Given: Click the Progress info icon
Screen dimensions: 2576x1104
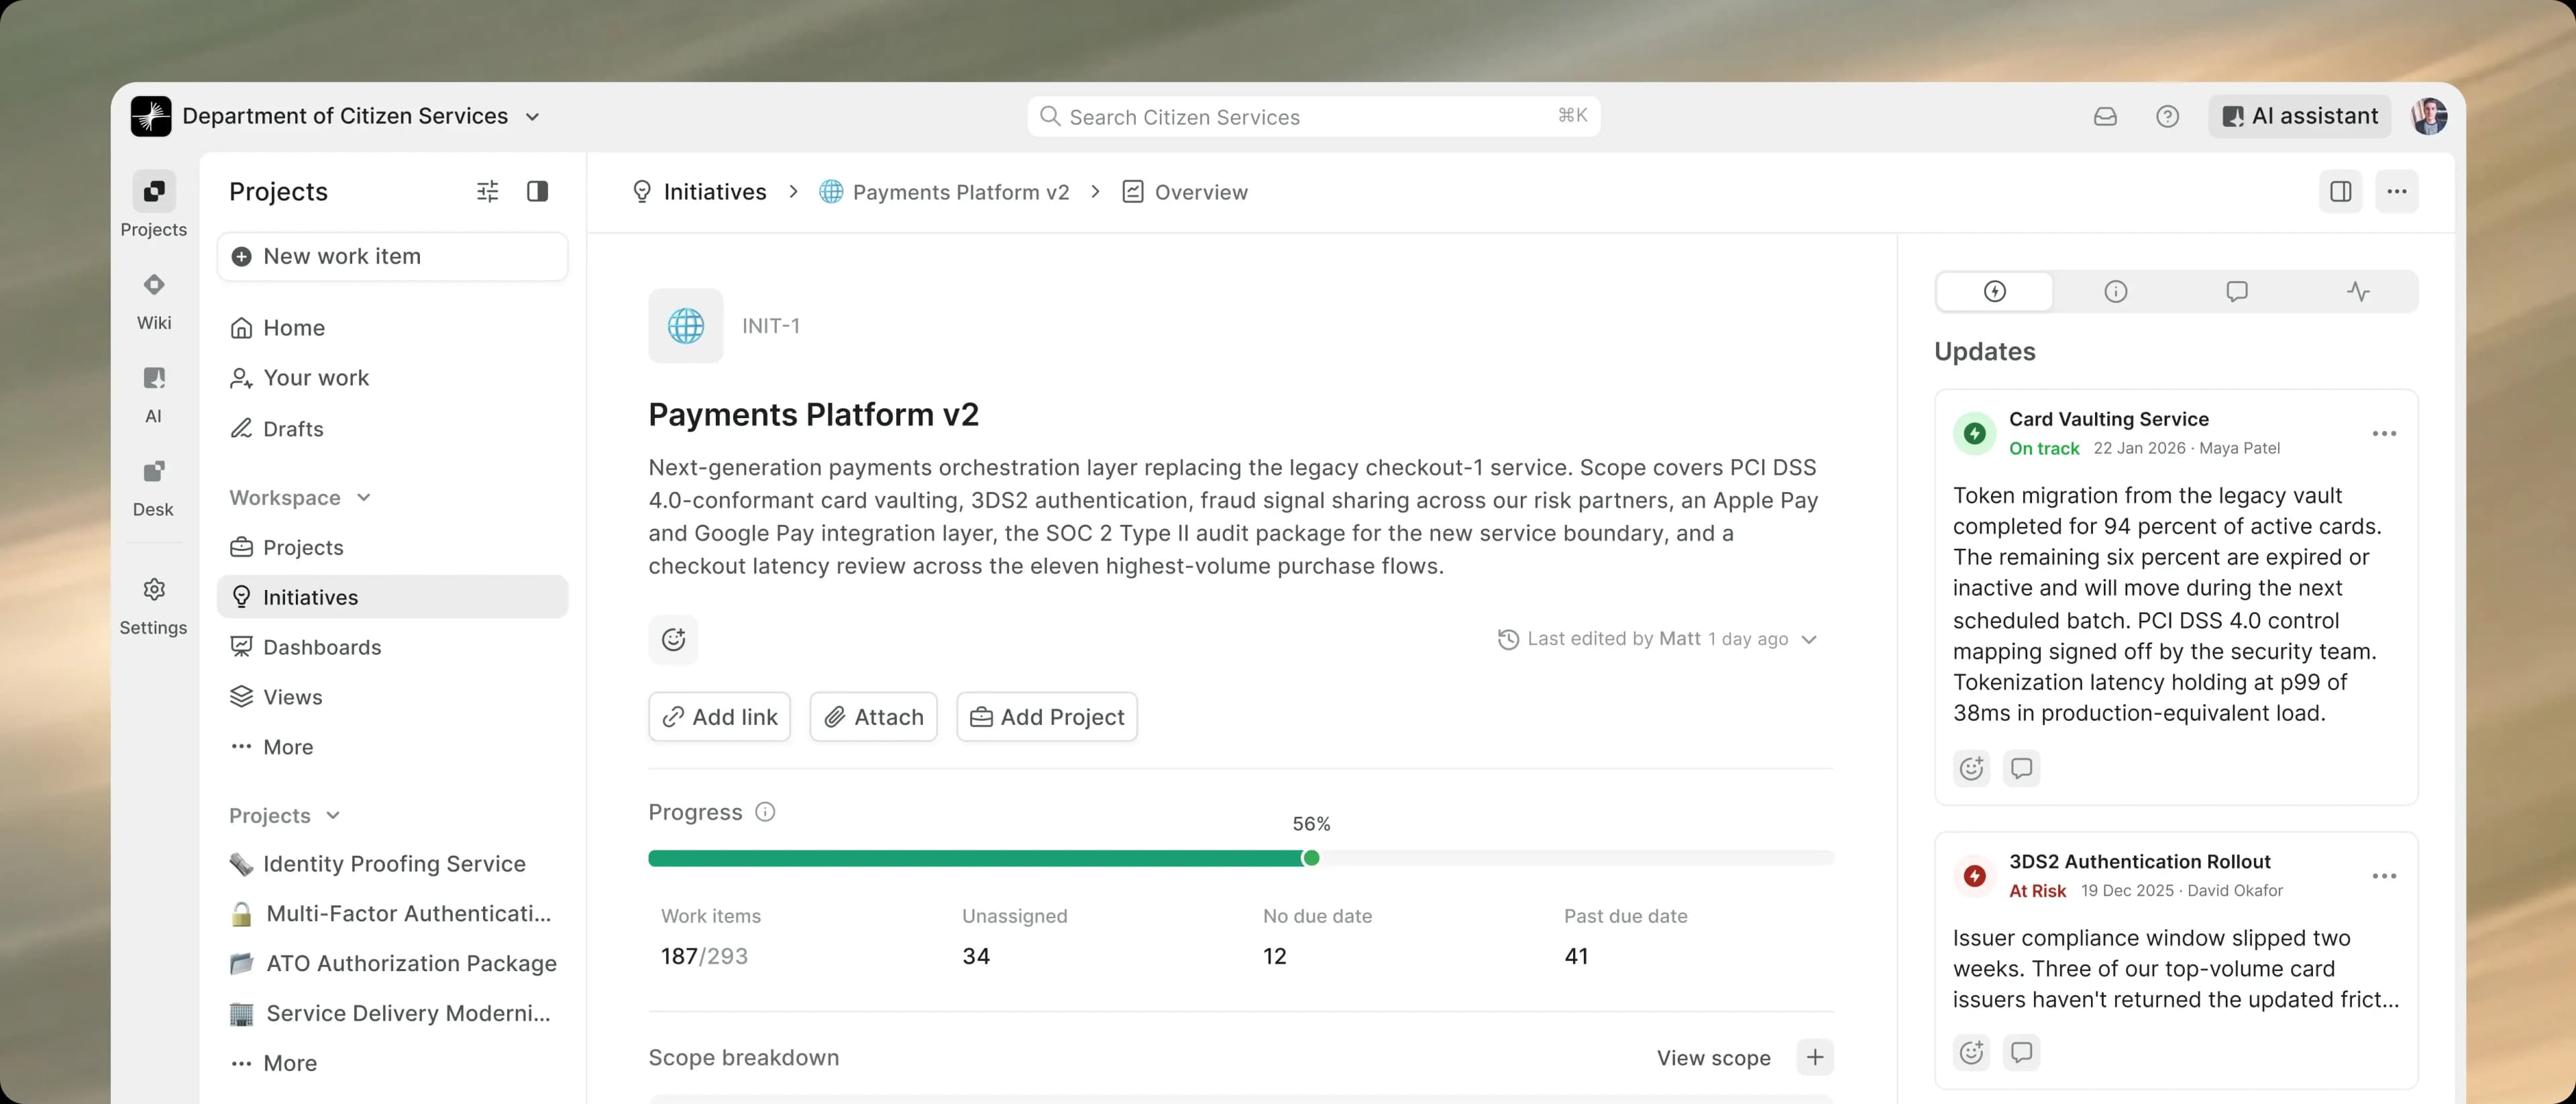Looking at the screenshot, I should click(x=765, y=812).
